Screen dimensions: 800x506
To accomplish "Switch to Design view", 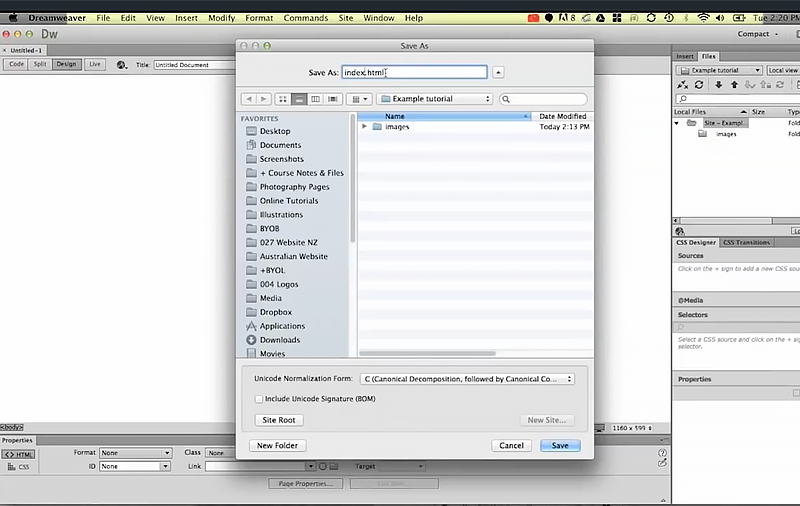I will [66, 64].
